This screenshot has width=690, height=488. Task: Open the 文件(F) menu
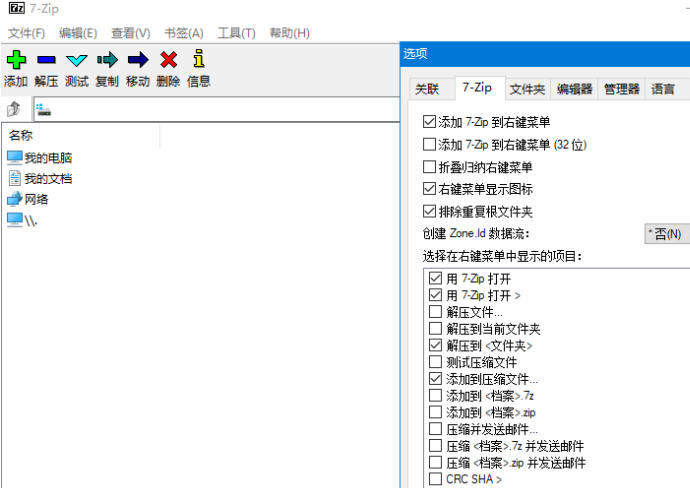coord(26,33)
